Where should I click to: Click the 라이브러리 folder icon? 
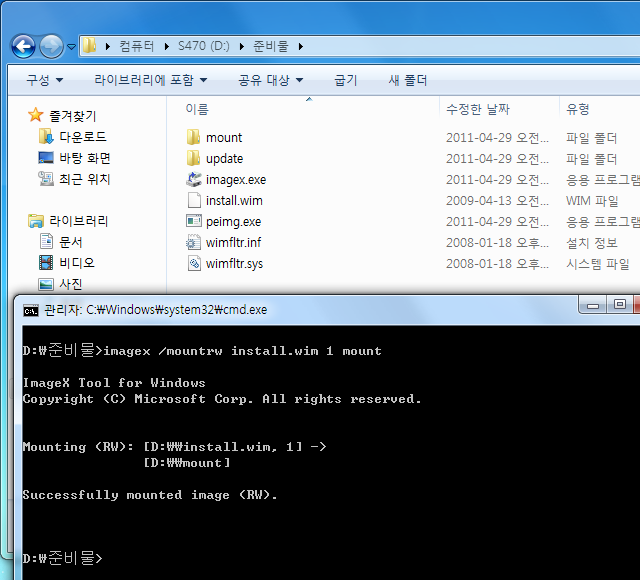(x=36, y=221)
